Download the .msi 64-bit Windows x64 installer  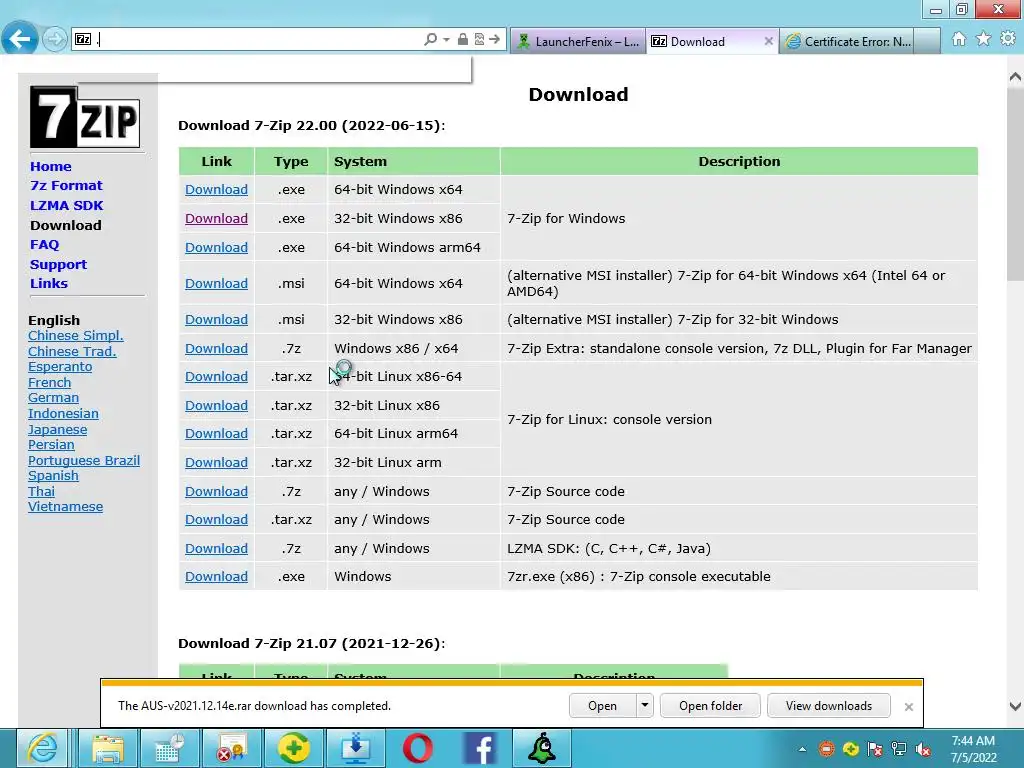(216, 283)
